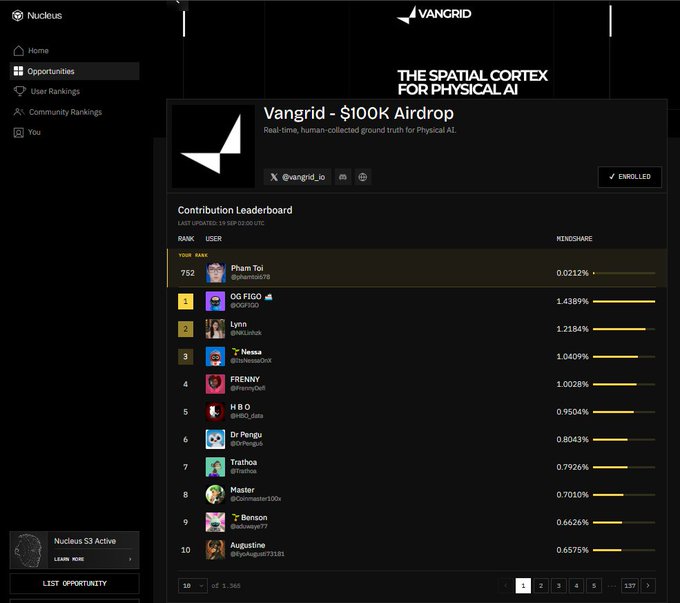Click the RANK column header
This screenshot has width=680, height=603.
click(186, 239)
